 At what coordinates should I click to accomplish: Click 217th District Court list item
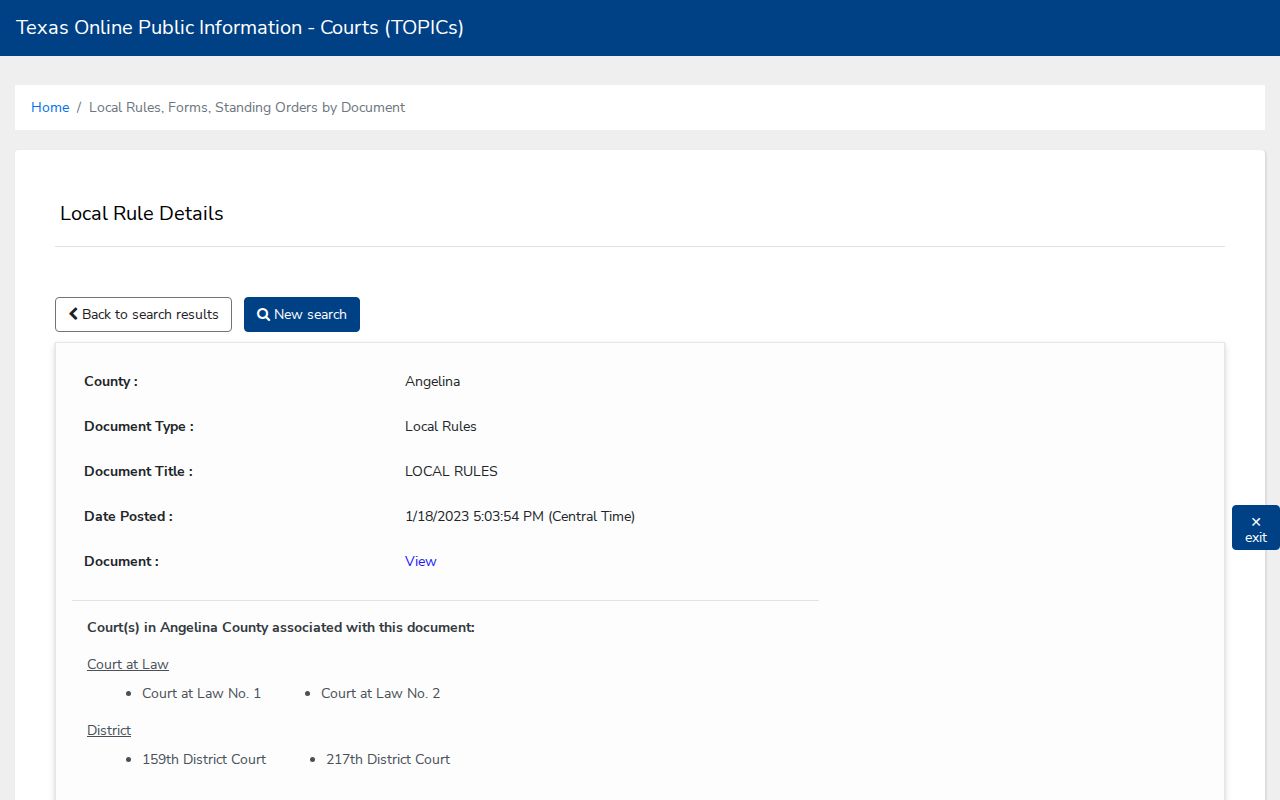388,759
